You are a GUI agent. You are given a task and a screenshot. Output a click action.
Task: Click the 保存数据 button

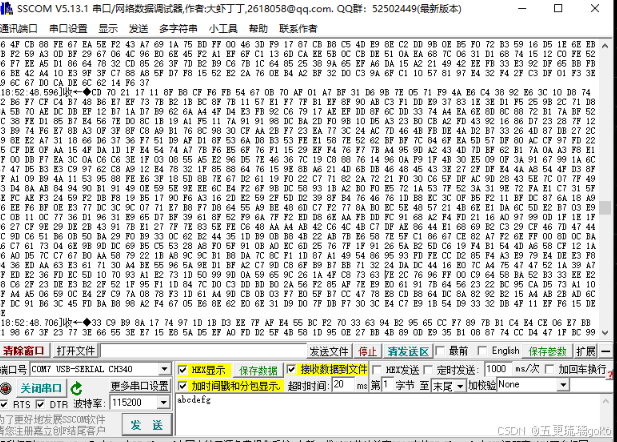(x=258, y=370)
